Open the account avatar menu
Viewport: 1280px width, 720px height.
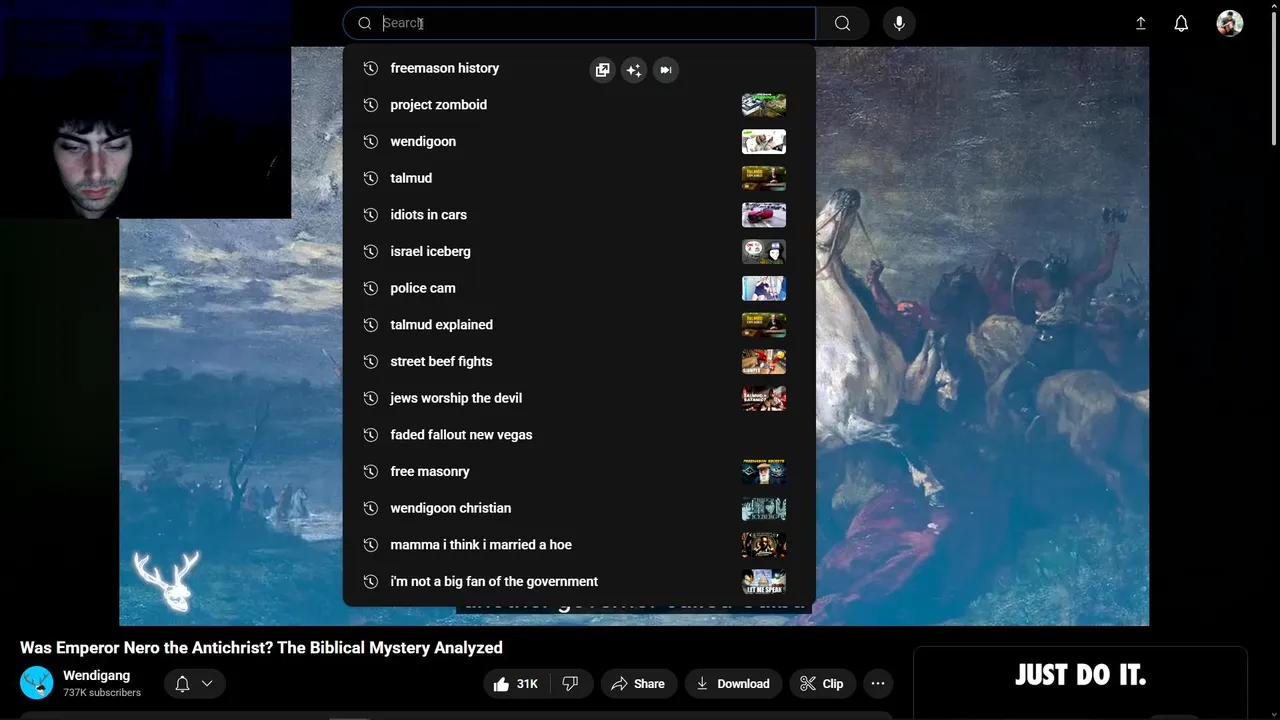pyautogui.click(x=1230, y=23)
